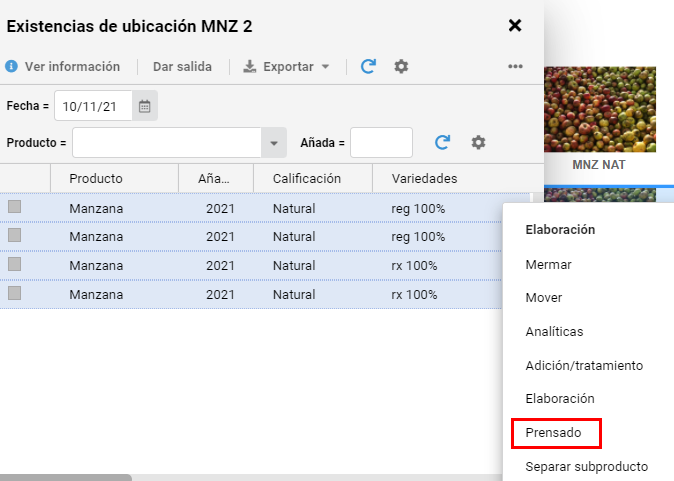This screenshot has width=674, height=481.
Task: Sort by the Aña... column header
Action: (216, 178)
